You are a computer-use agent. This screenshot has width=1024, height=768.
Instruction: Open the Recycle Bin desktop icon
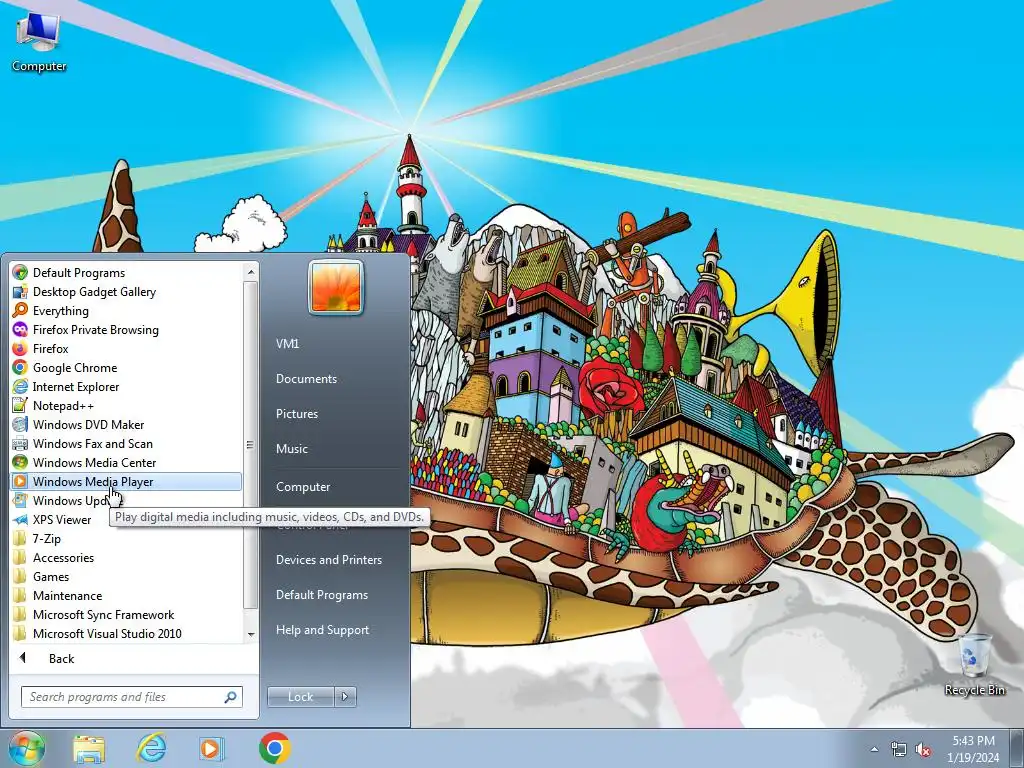(x=974, y=665)
